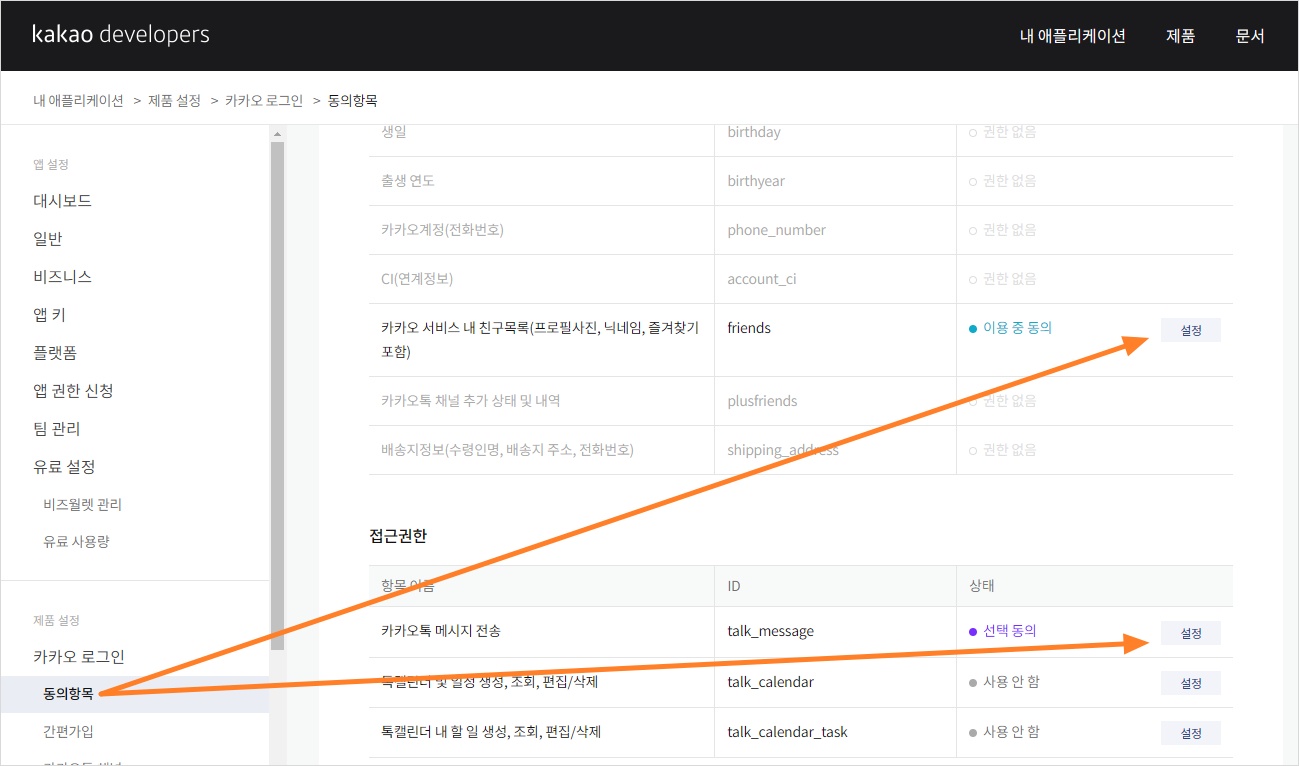The image size is (1299, 766).
Task: Open 팀 관리 in sidebar
Action: tap(56, 429)
